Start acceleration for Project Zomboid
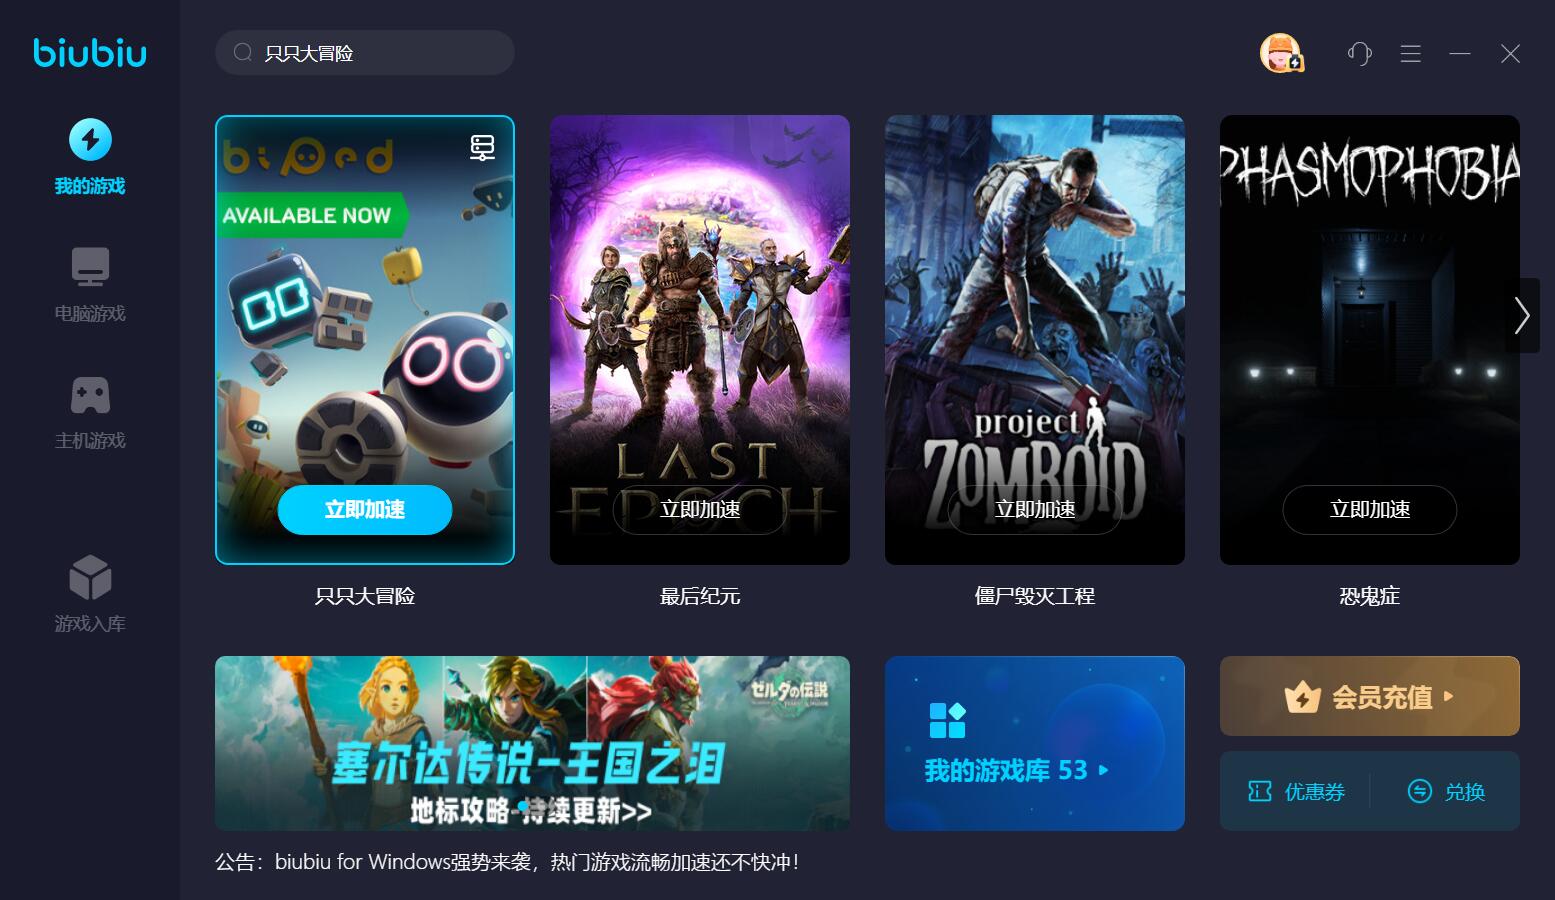 pos(1035,510)
